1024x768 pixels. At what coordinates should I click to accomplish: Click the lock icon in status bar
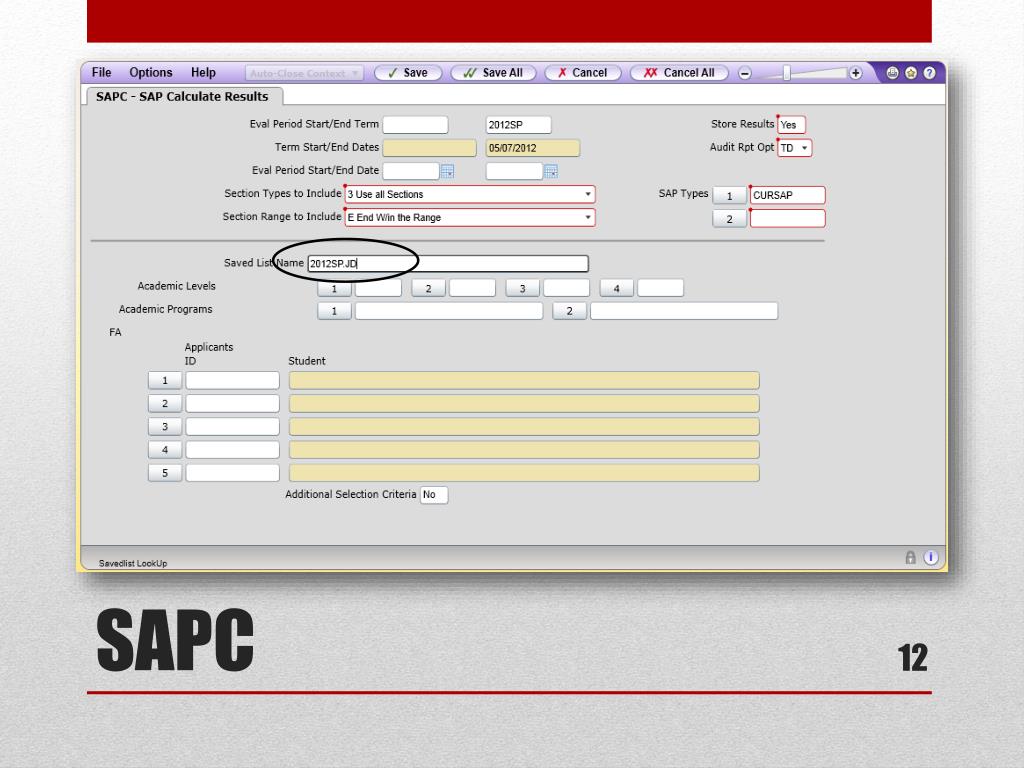pyautogui.click(x=910, y=558)
